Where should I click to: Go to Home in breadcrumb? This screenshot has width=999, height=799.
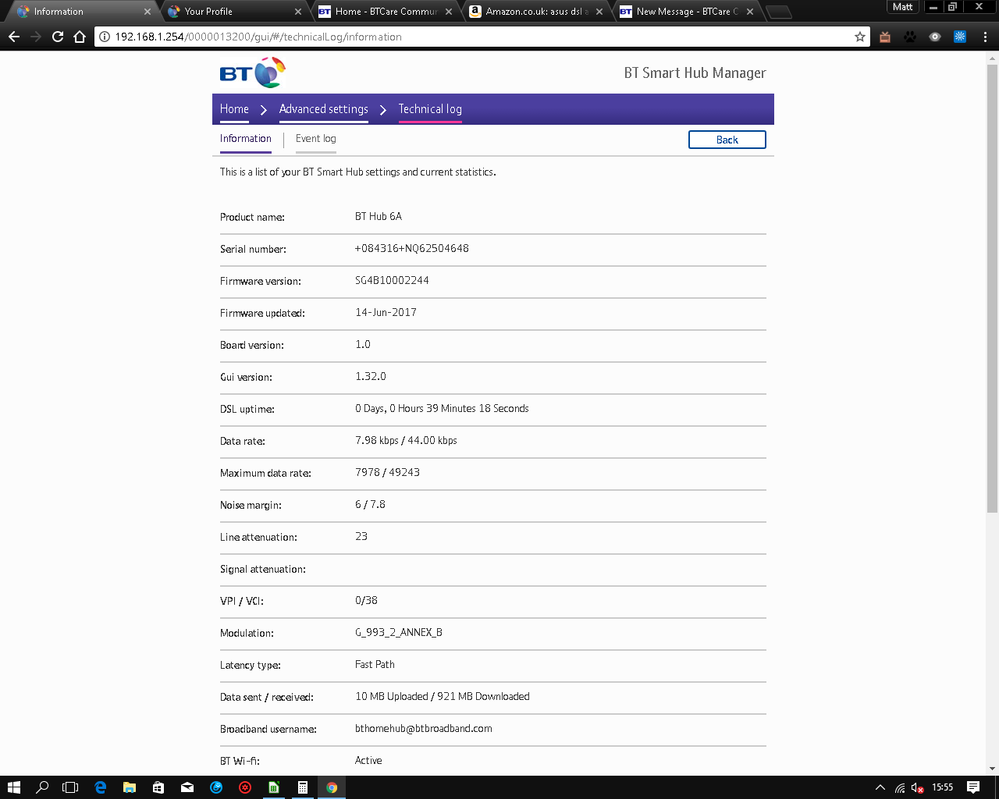(234, 109)
